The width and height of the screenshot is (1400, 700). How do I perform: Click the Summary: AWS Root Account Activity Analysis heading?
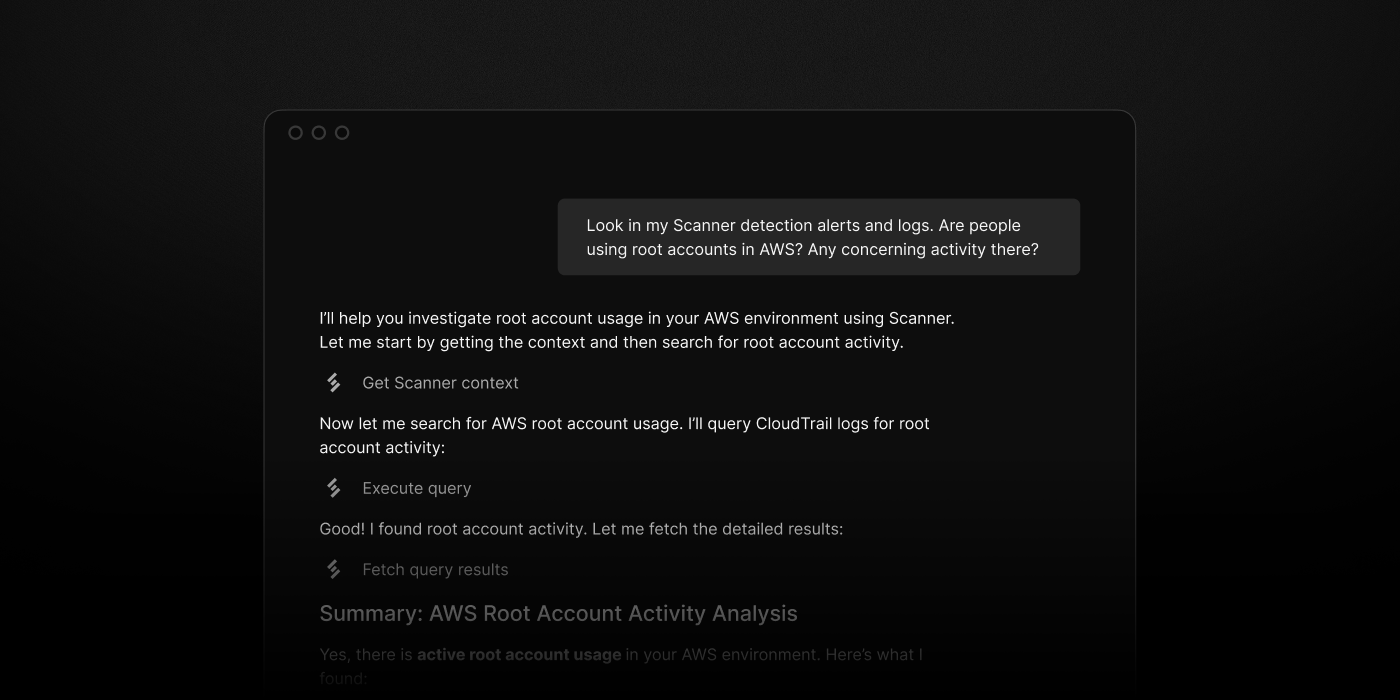pyautogui.click(x=558, y=613)
